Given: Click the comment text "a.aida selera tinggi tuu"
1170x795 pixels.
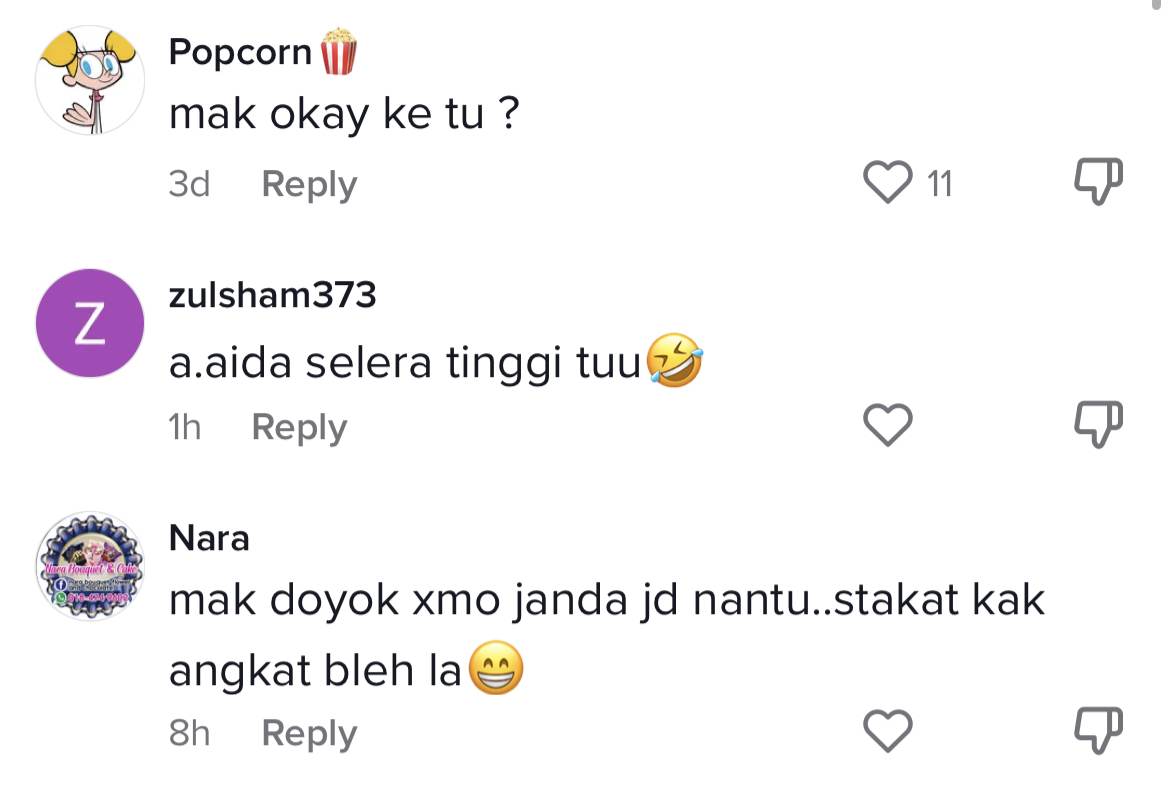Looking at the screenshot, I should pos(405,363).
